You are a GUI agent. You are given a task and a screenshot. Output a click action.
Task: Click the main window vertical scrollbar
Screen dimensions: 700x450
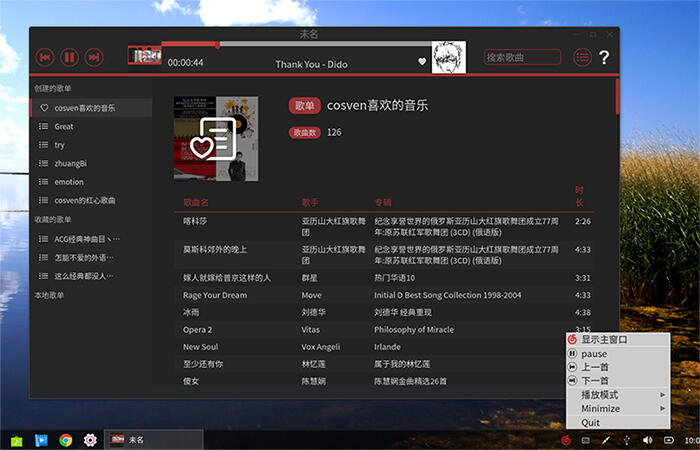click(617, 96)
